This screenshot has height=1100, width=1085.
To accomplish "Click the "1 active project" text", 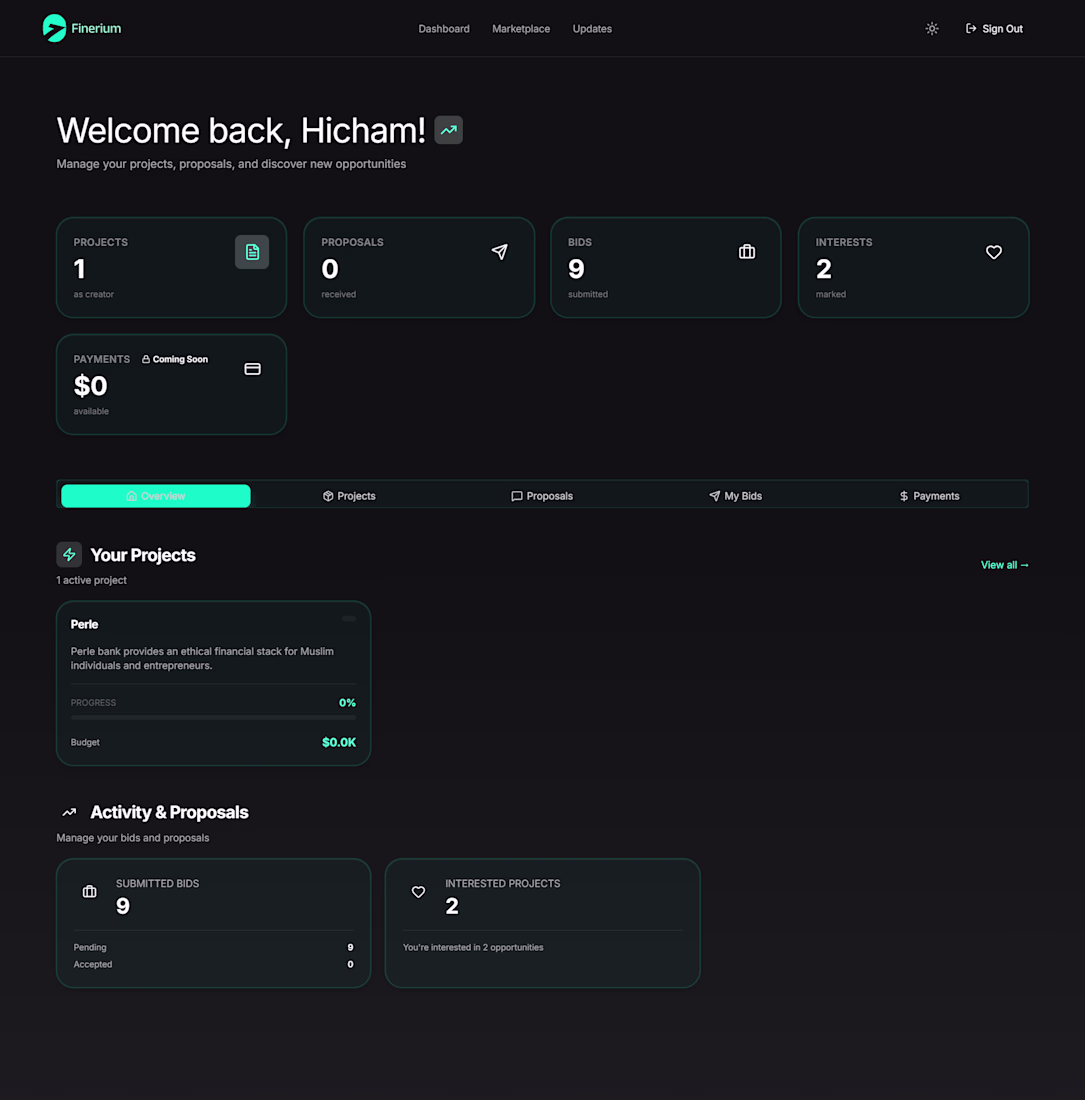I will point(91,580).
